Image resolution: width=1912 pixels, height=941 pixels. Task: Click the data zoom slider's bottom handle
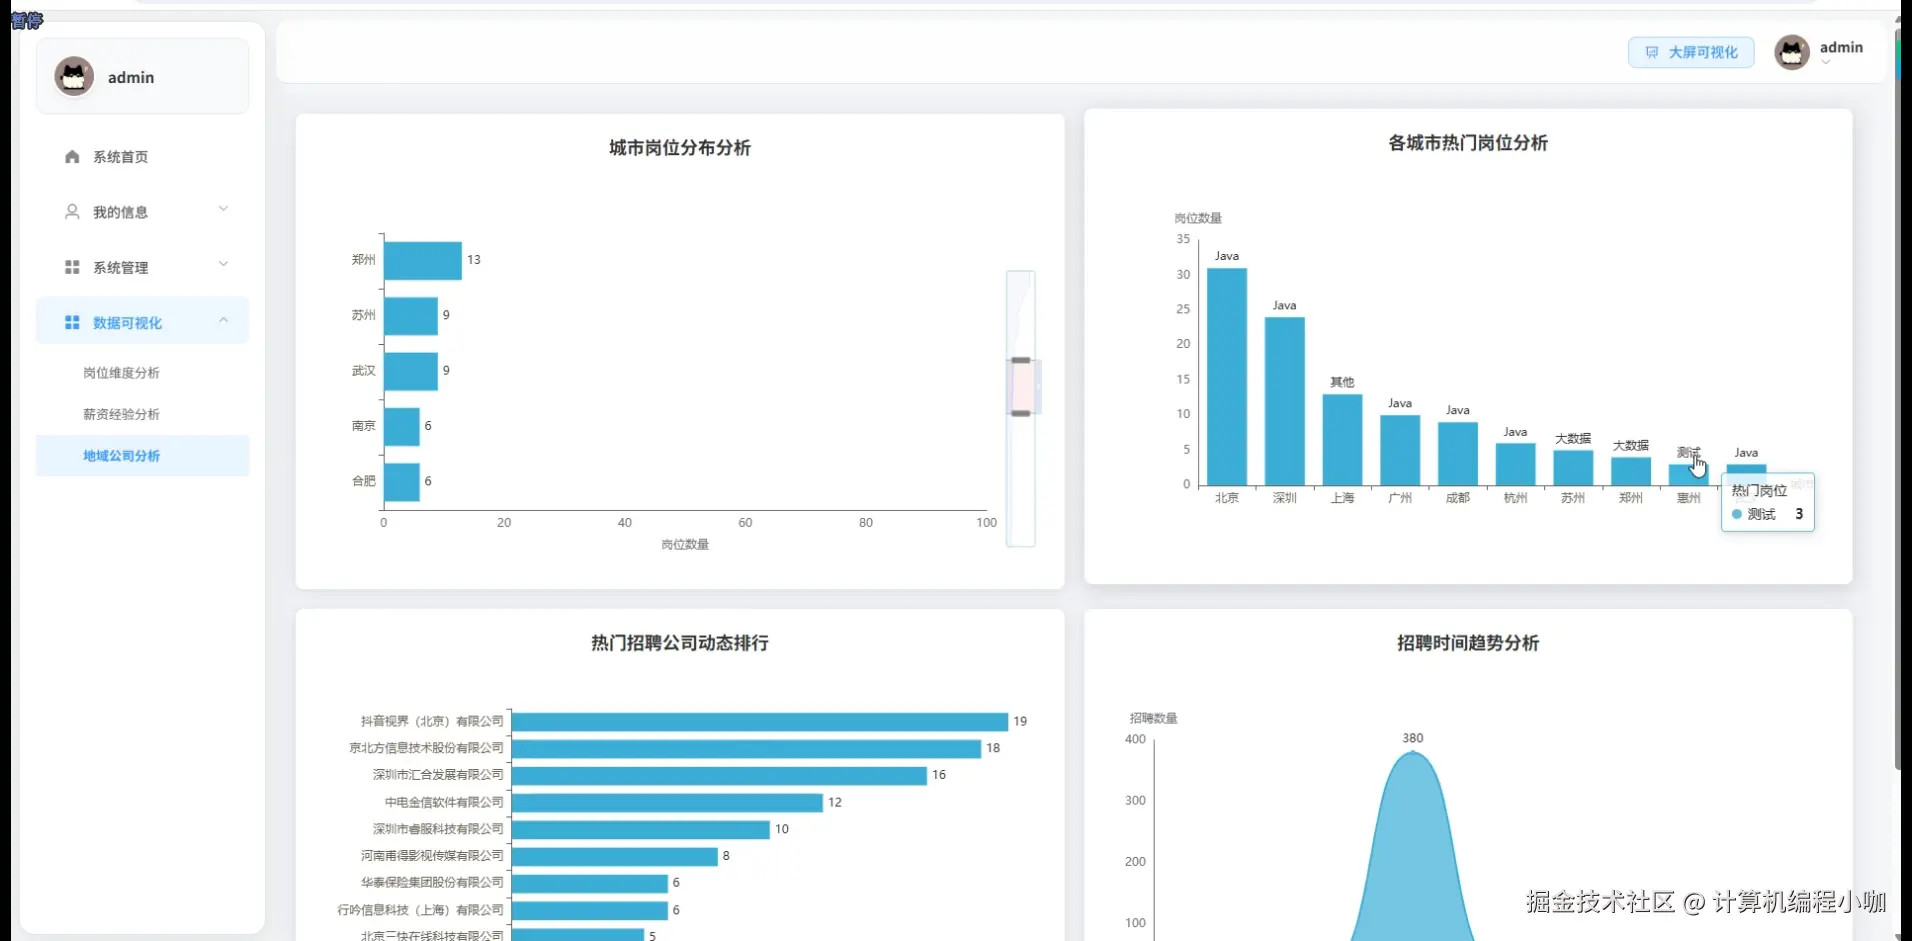click(1021, 413)
